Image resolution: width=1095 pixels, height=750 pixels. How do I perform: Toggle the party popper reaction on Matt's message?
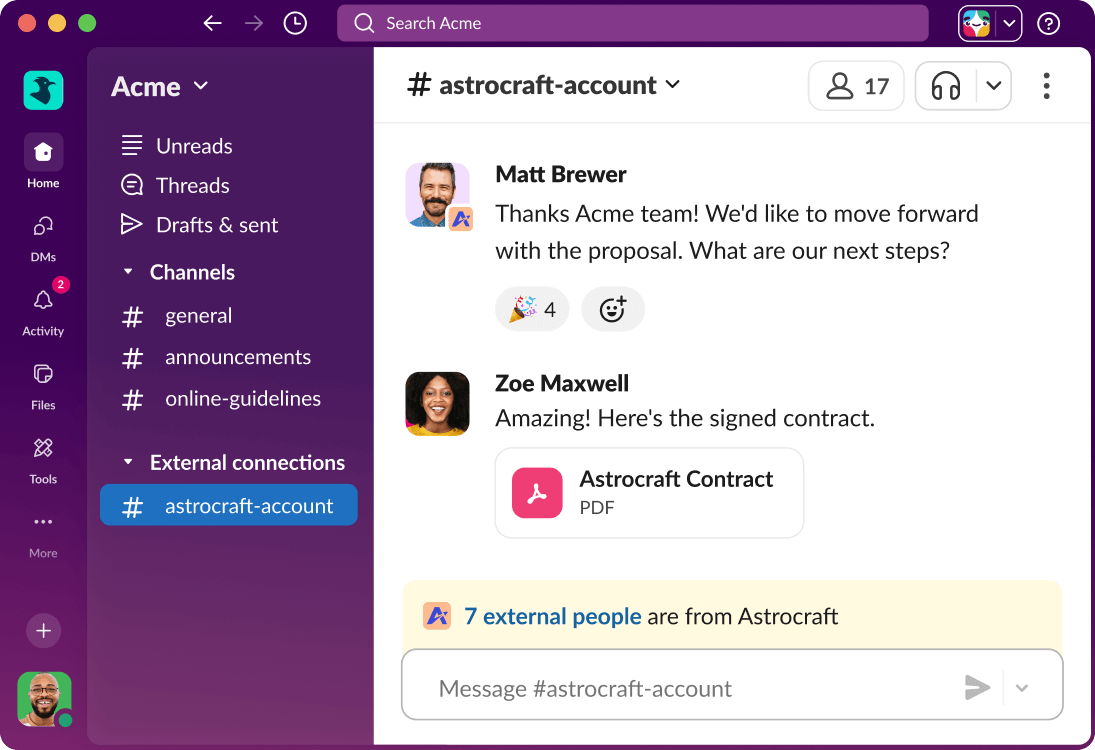pyautogui.click(x=531, y=309)
